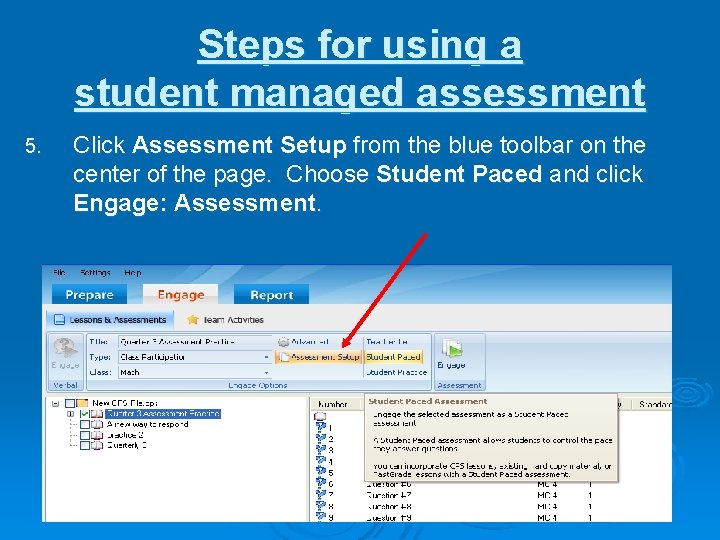Select the highlighted Quarter 3 Assessment Practice lesson

(163, 414)
